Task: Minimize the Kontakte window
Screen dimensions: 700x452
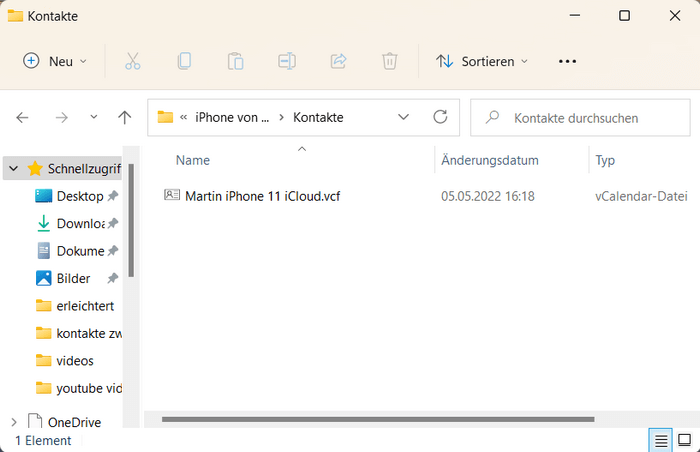Action: point(575,16)
